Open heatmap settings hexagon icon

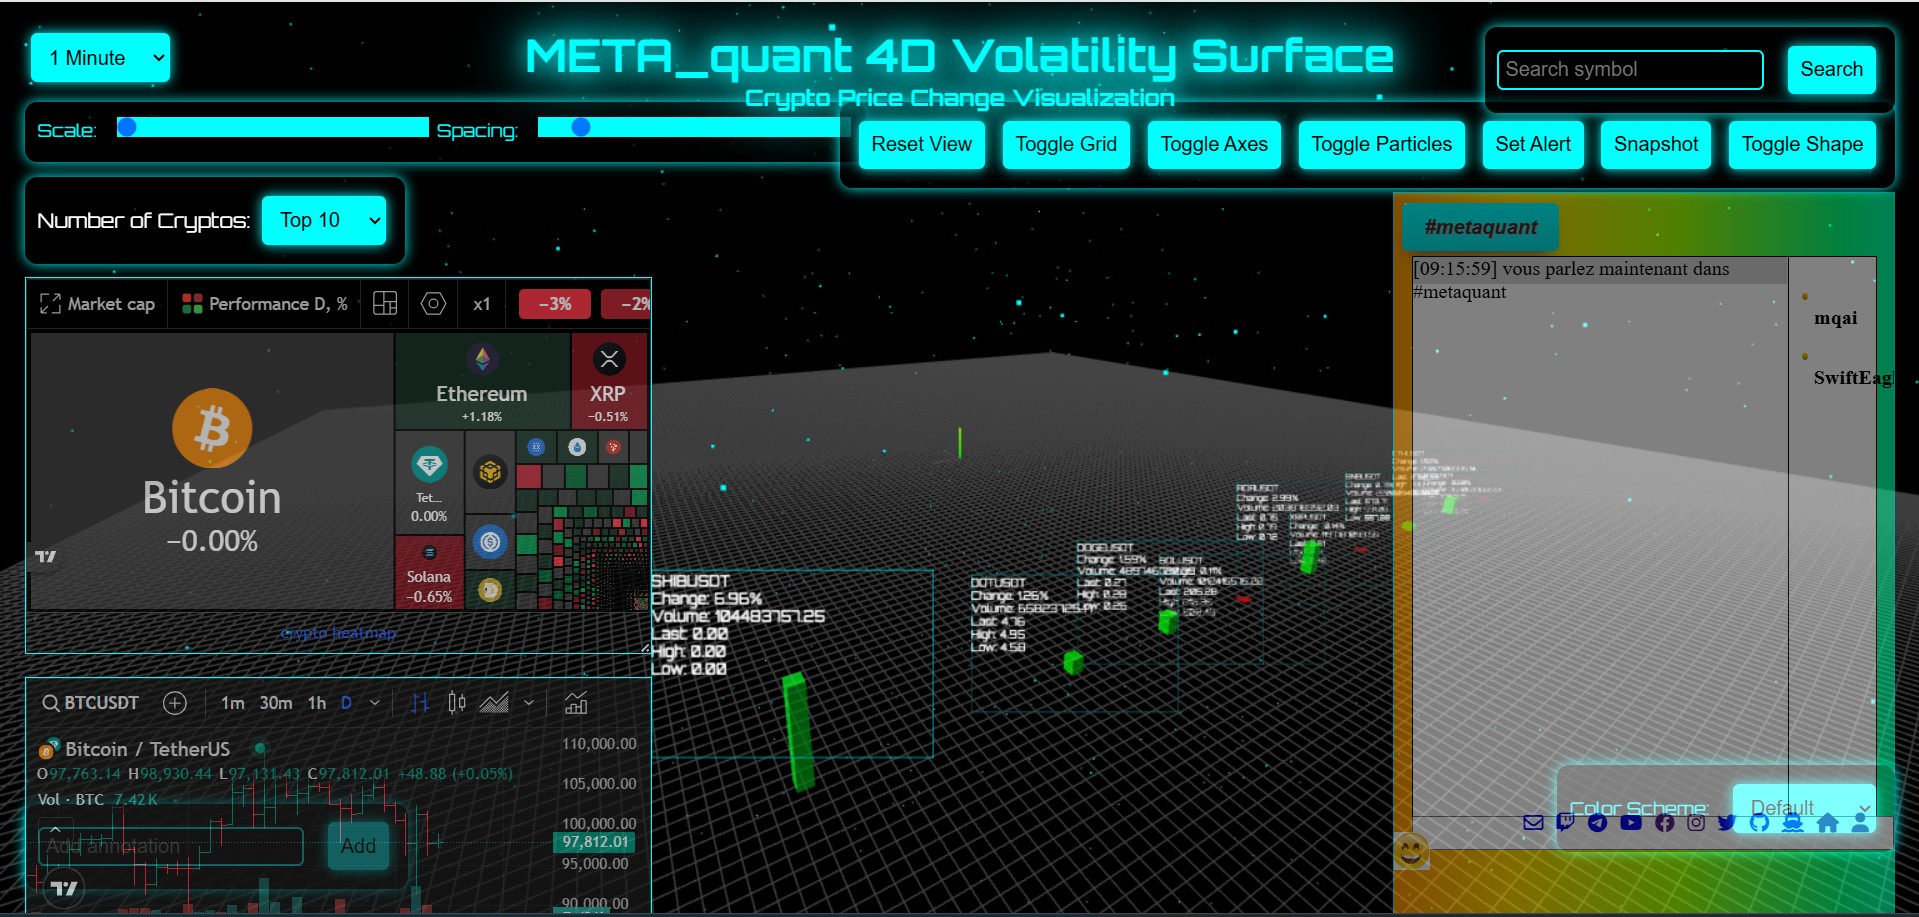pos(433,304)
